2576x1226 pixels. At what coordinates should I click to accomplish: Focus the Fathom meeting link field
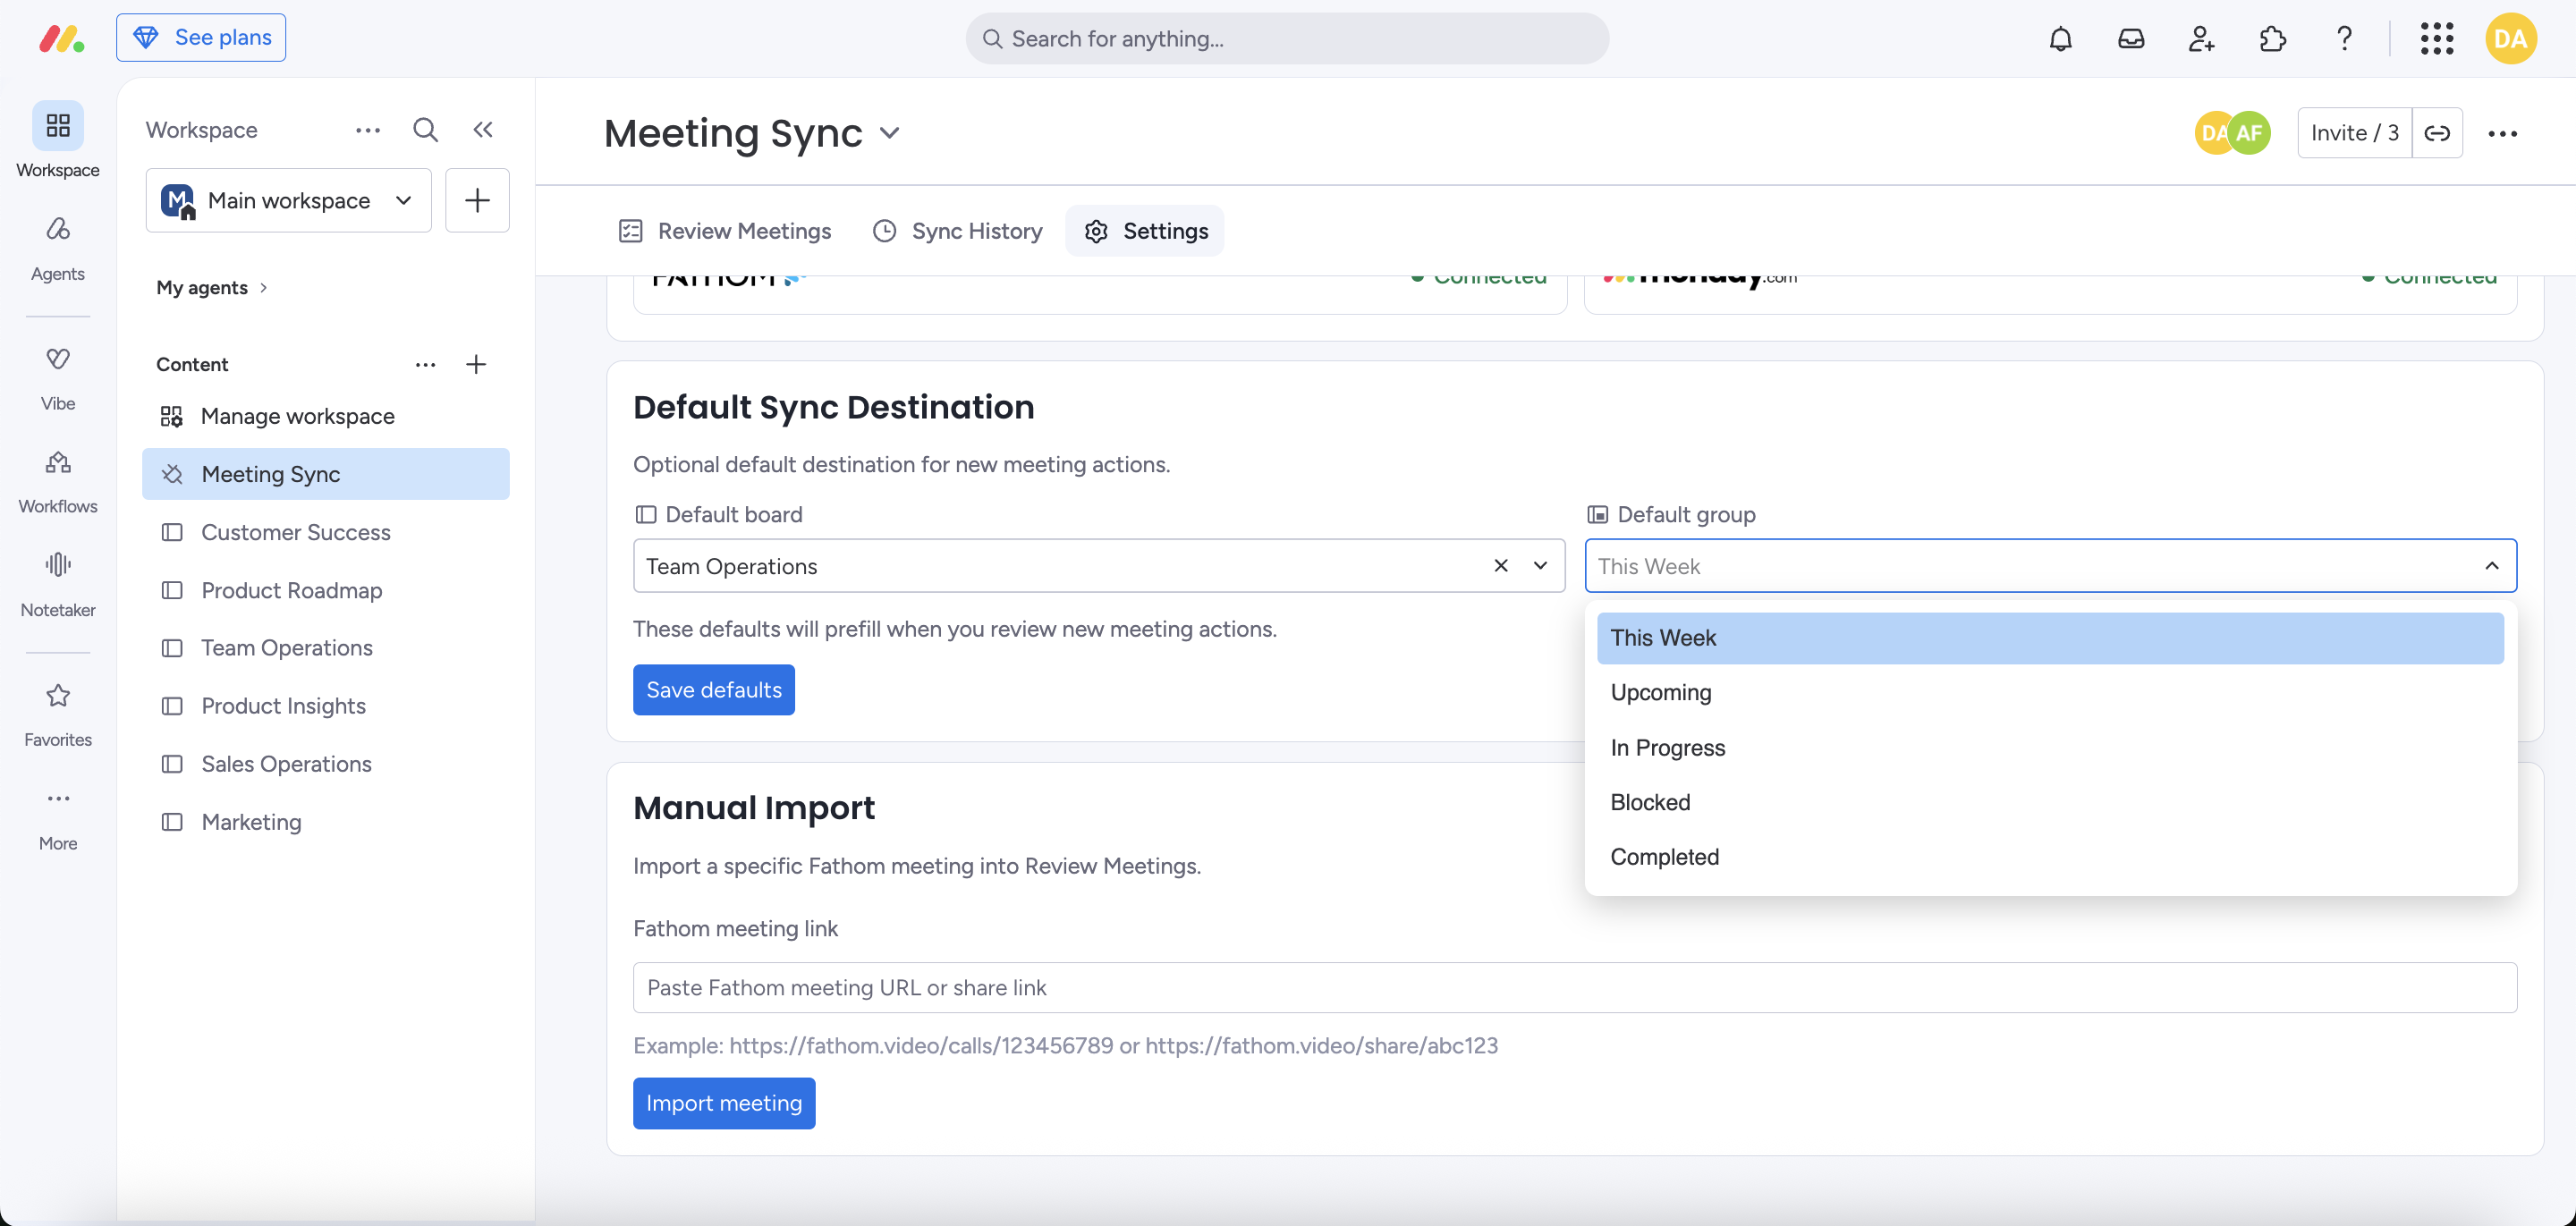1575,987
